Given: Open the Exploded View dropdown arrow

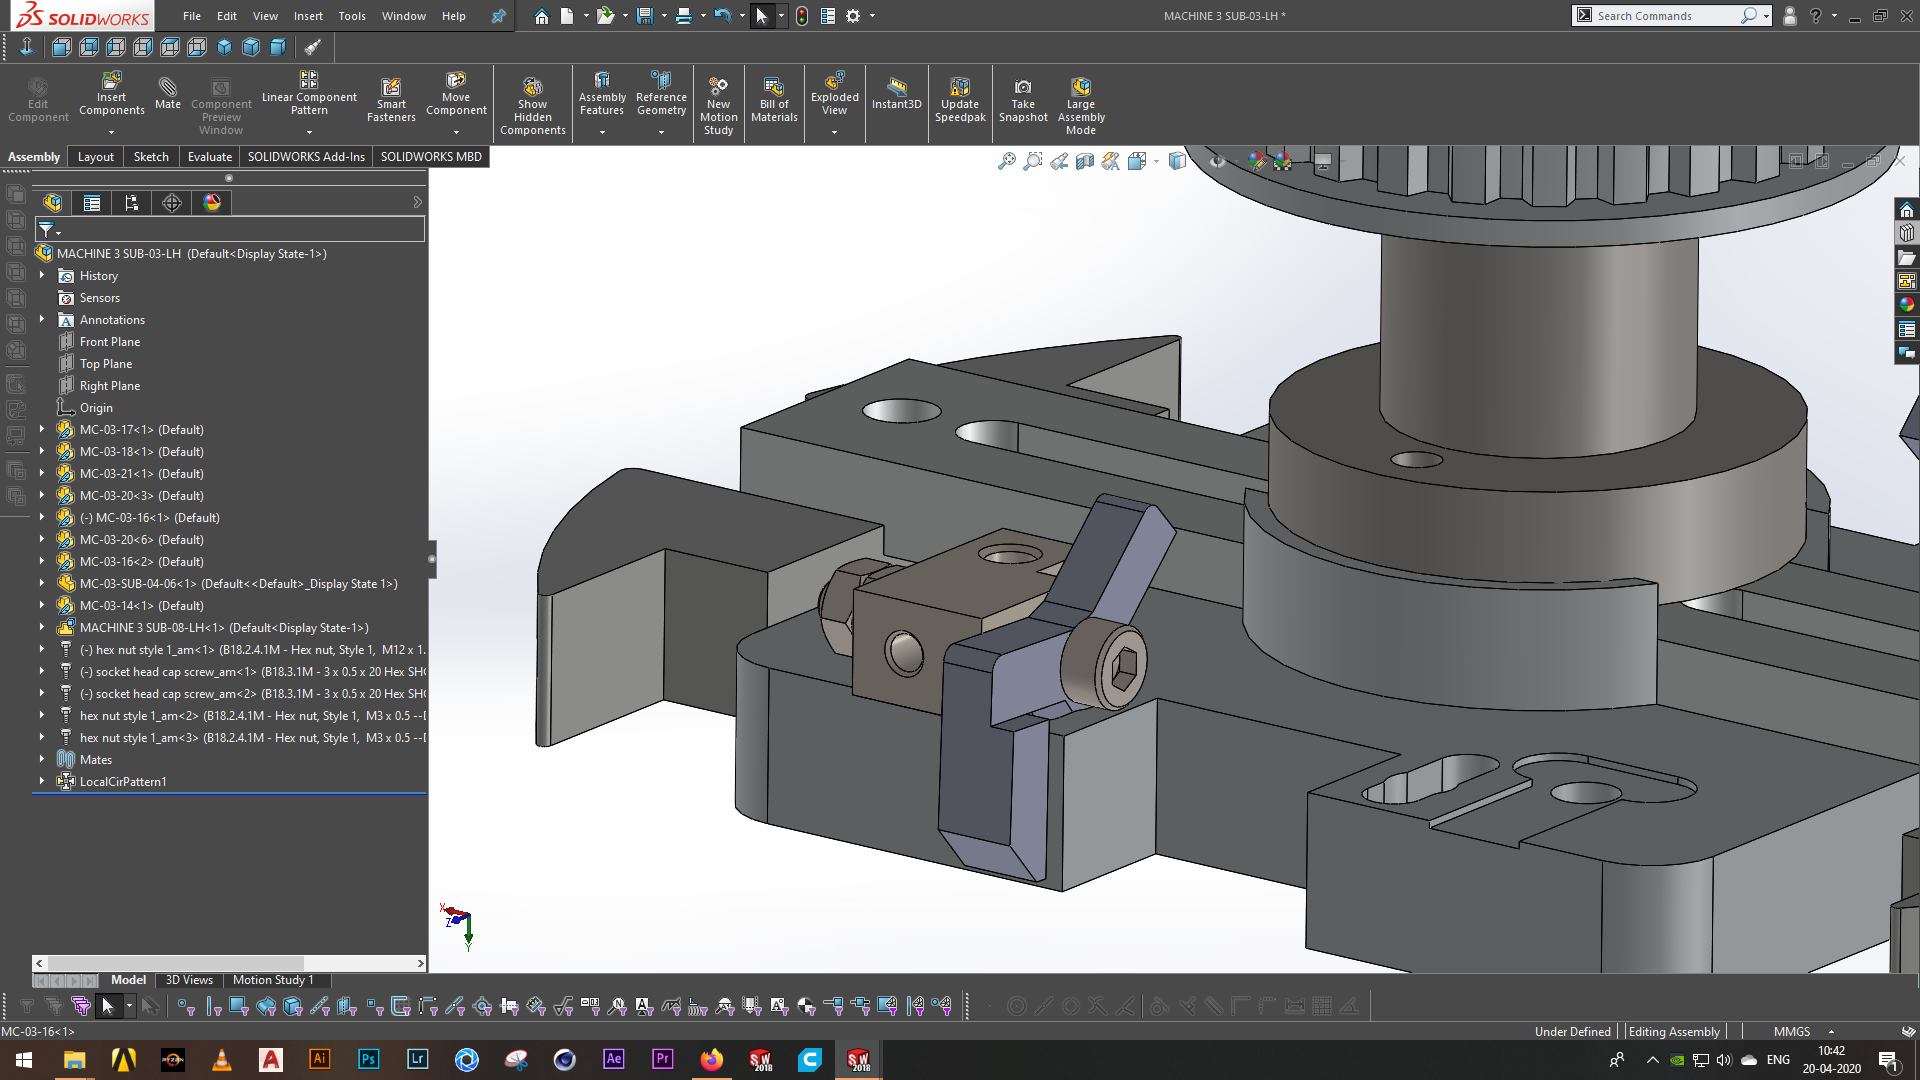Looking at the screenshot, I should (834, 132).
